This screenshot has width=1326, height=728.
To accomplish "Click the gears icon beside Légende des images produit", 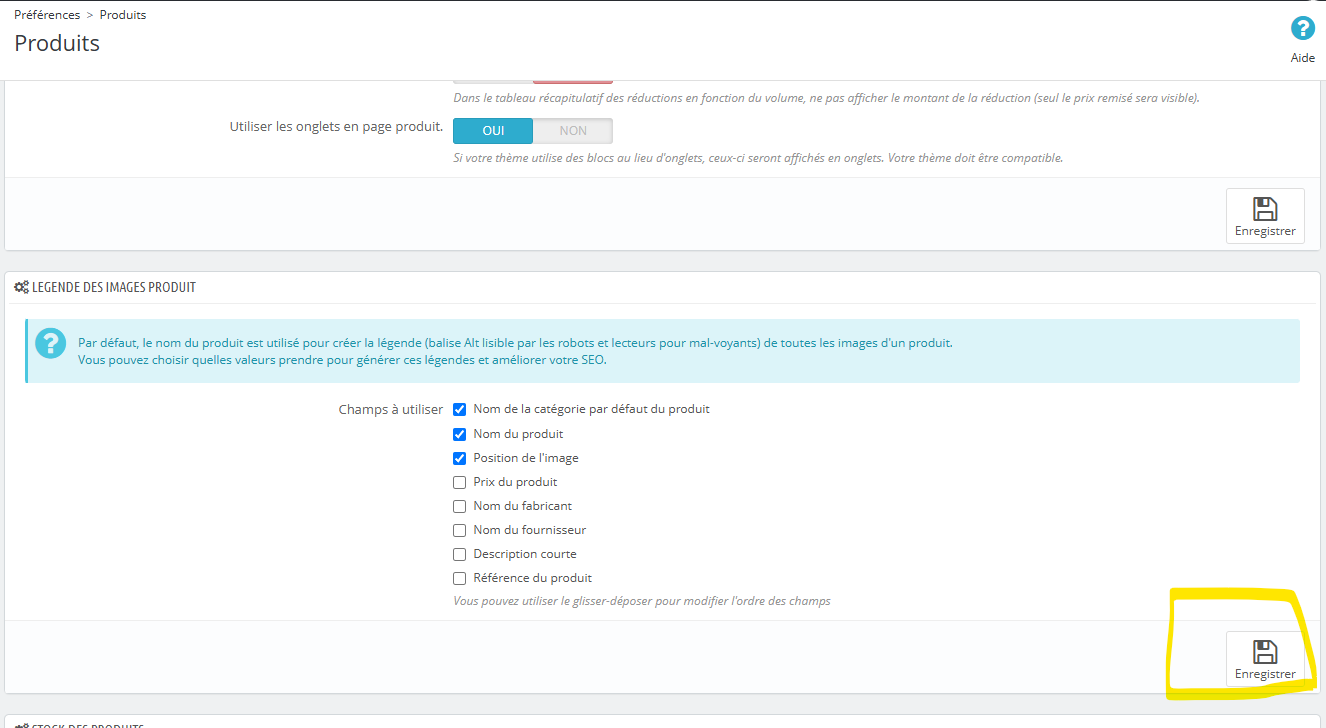I will [x=21, y=287].
